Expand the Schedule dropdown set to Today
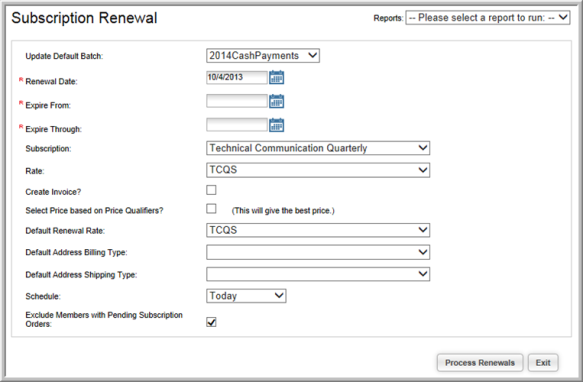The width and height of the screenshot is (583, 382). 246,296
